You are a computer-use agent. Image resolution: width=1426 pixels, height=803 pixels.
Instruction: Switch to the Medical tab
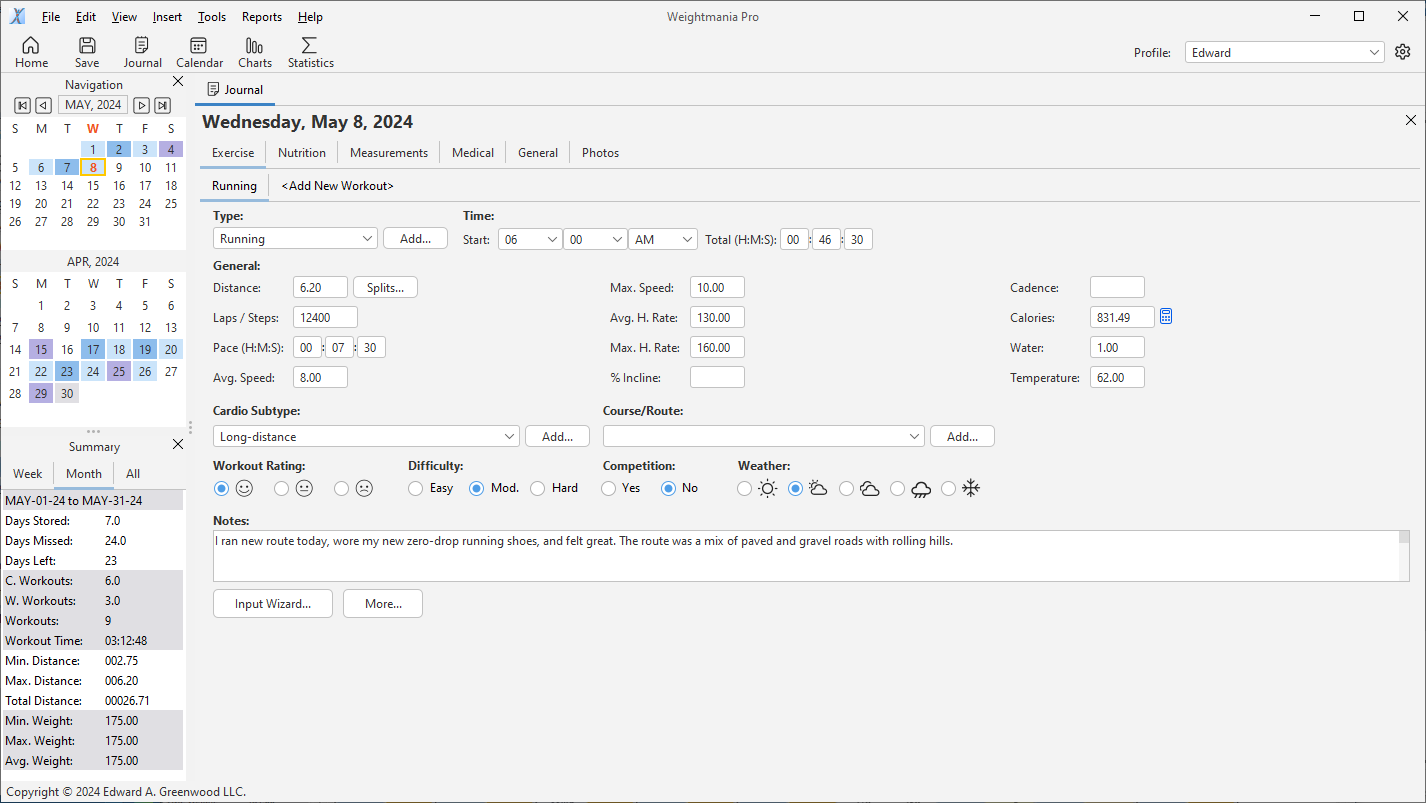(x=473, y=153)
